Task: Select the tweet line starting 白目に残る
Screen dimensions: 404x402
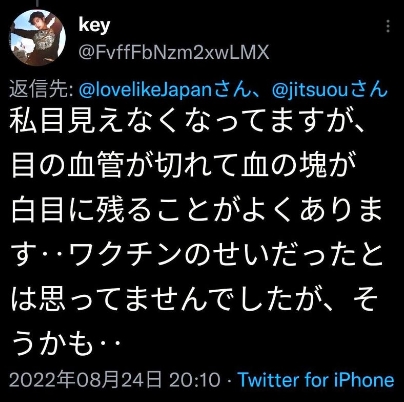Action: coord(196,210)
